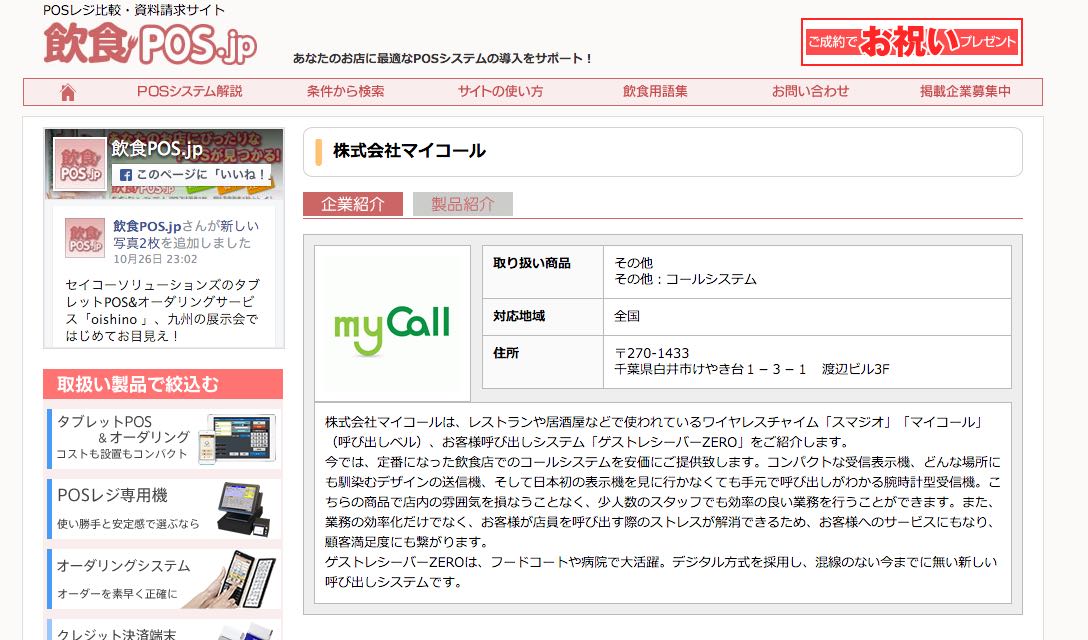Viewport: 1088px width, 640px height.
Task: Go to 飲食用語集 menu item
Action: tap(655, 92)
